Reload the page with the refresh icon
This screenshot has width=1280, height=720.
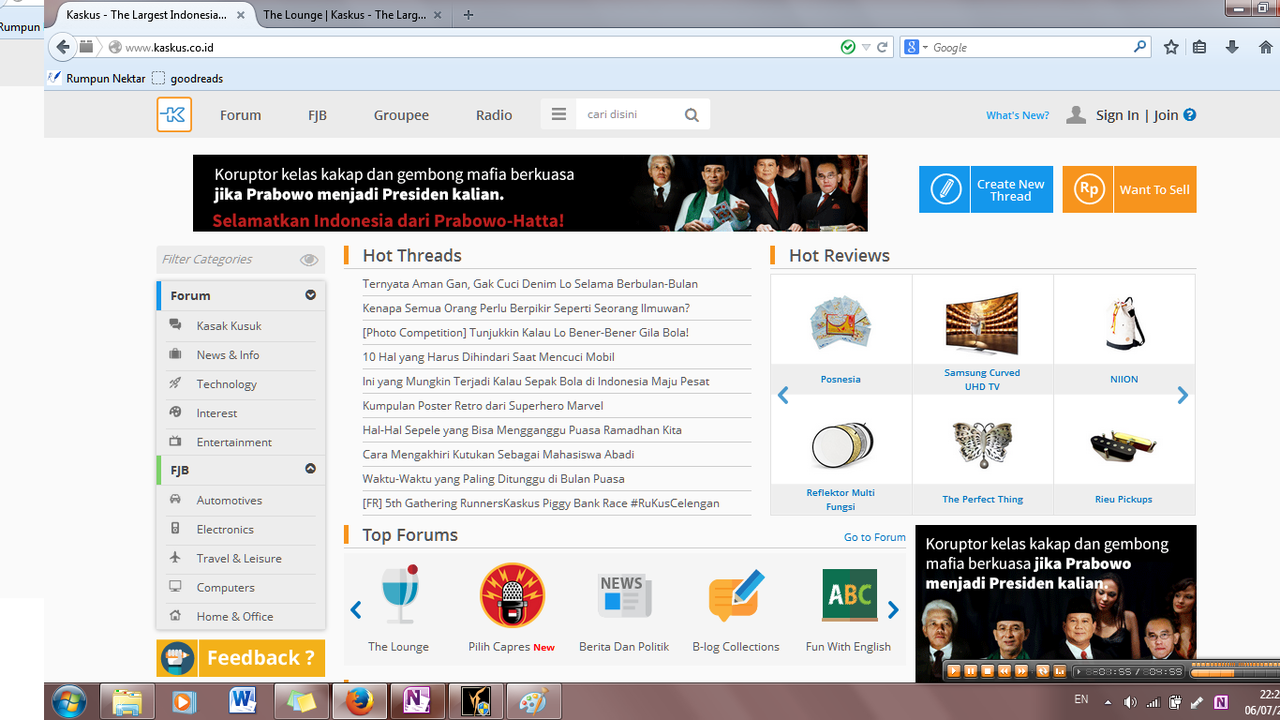pos(883,47)
